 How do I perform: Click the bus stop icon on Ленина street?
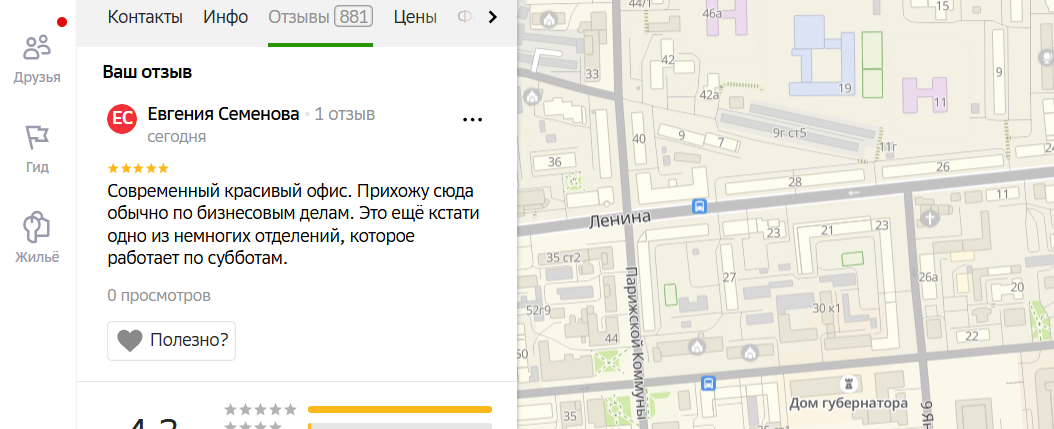[x=699, y=206]
